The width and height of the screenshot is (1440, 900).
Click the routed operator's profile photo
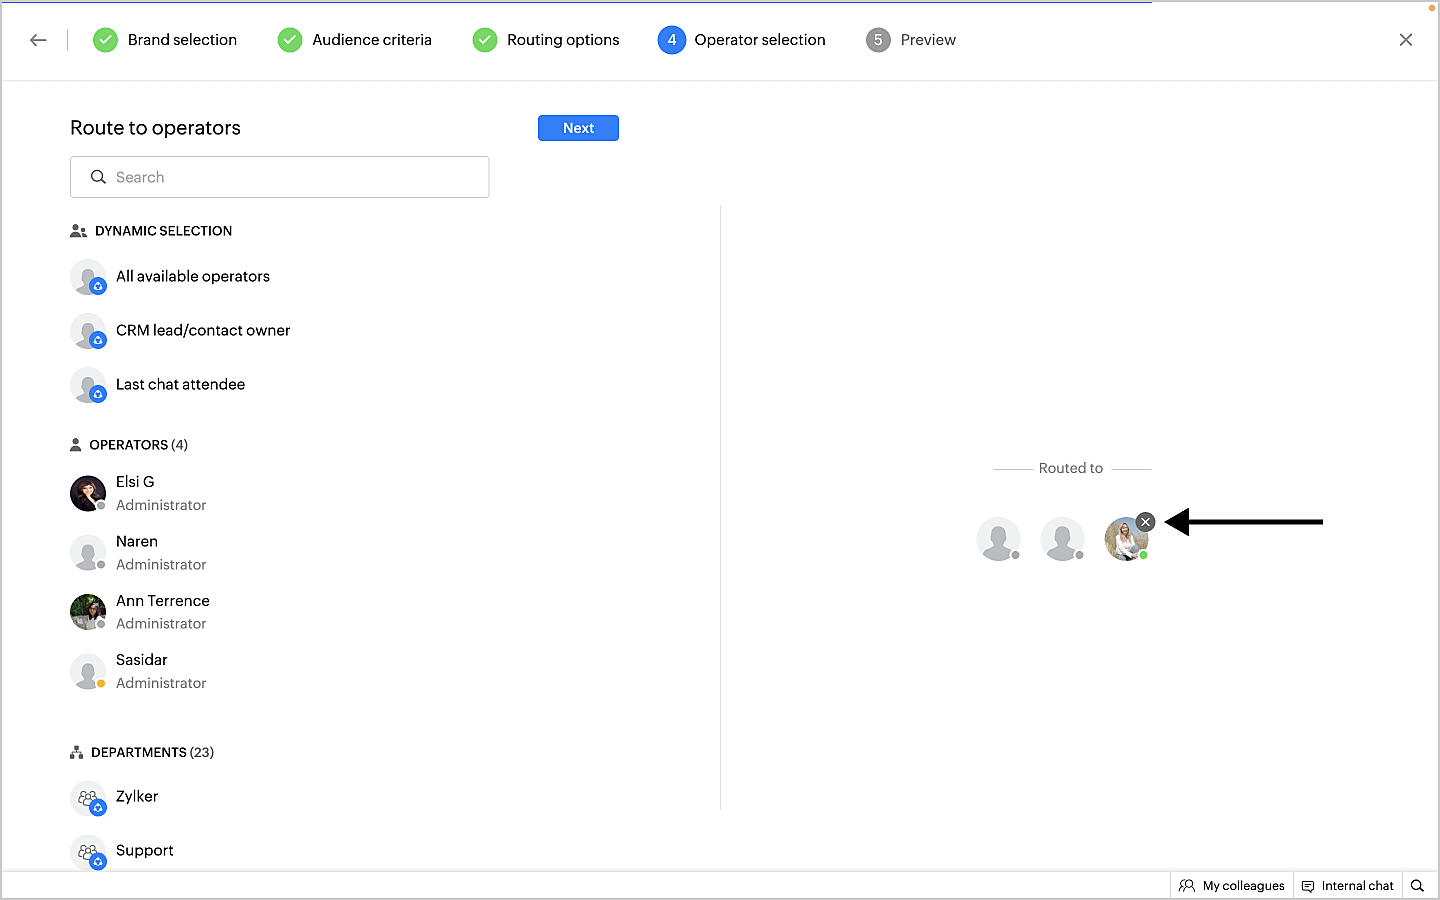[1126, 539]
